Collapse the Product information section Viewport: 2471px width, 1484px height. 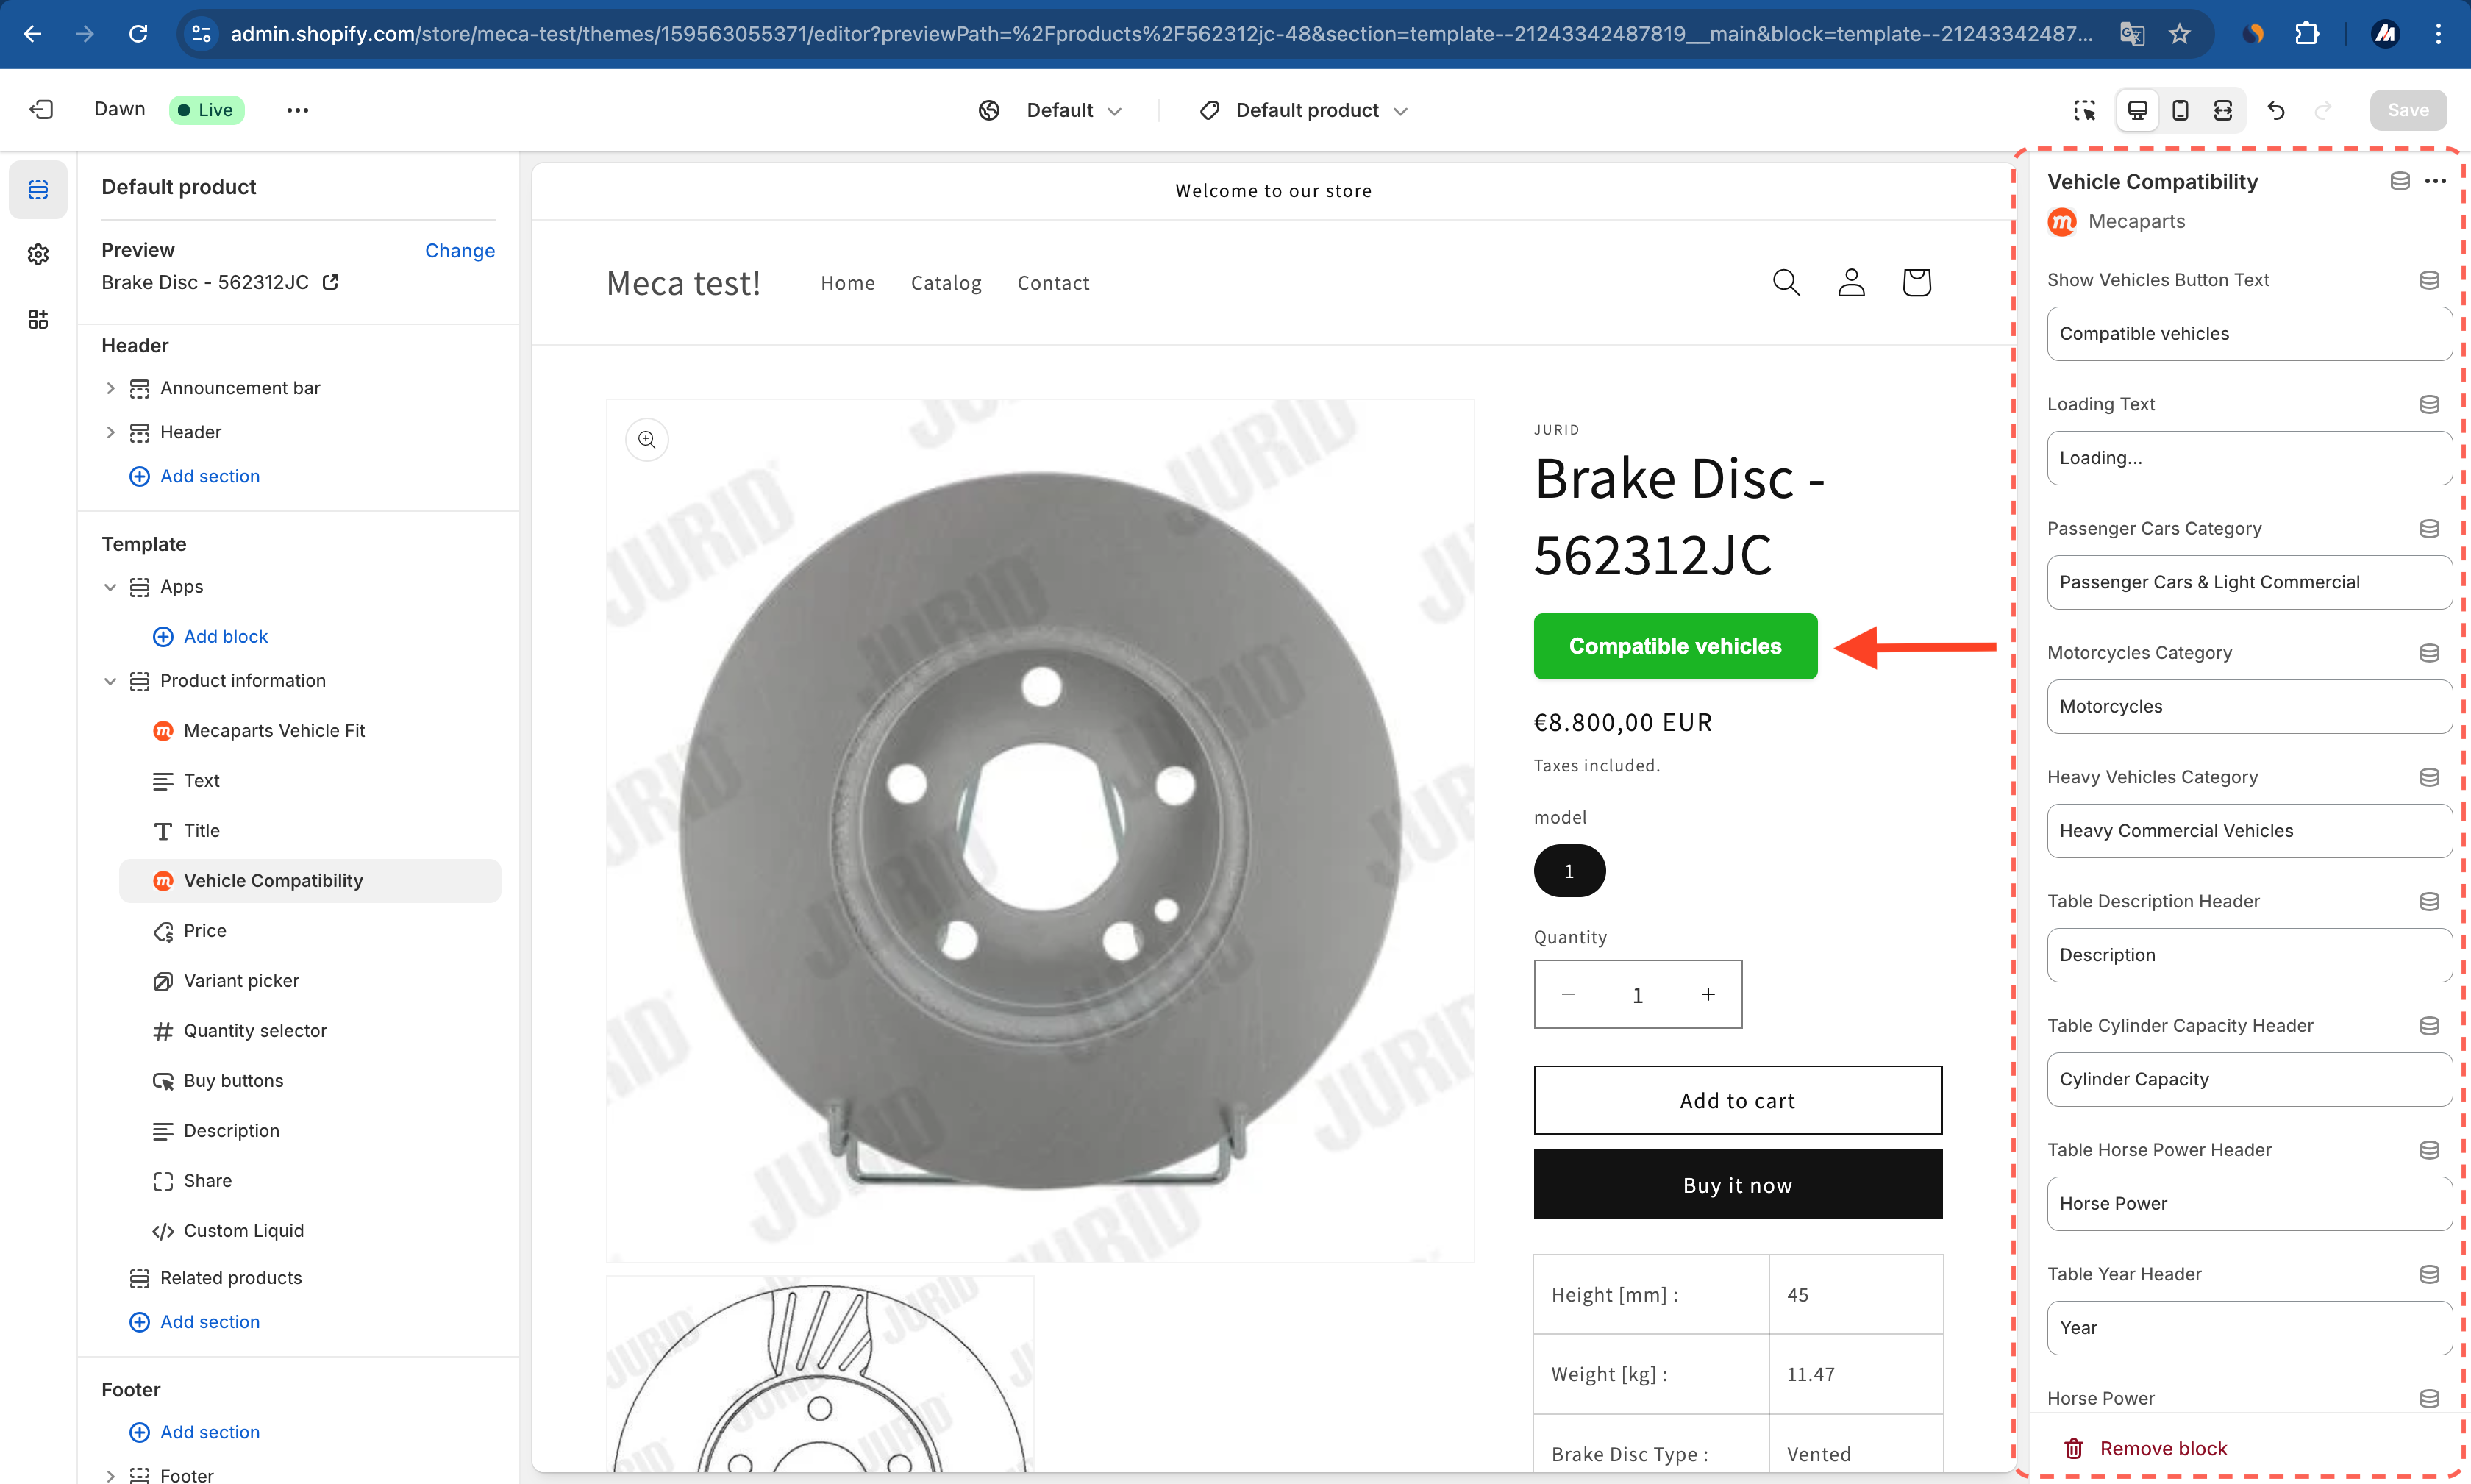pos(110,681)
